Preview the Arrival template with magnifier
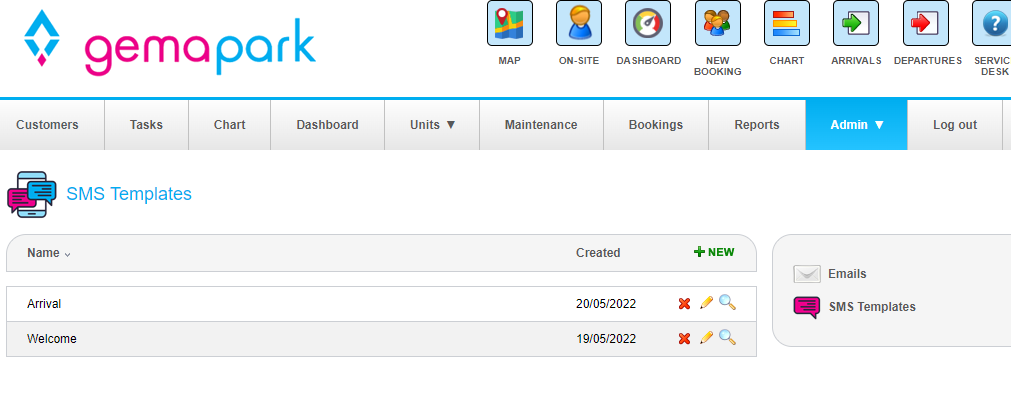Viewport: 1011px width, 408px height. [727, 303]
